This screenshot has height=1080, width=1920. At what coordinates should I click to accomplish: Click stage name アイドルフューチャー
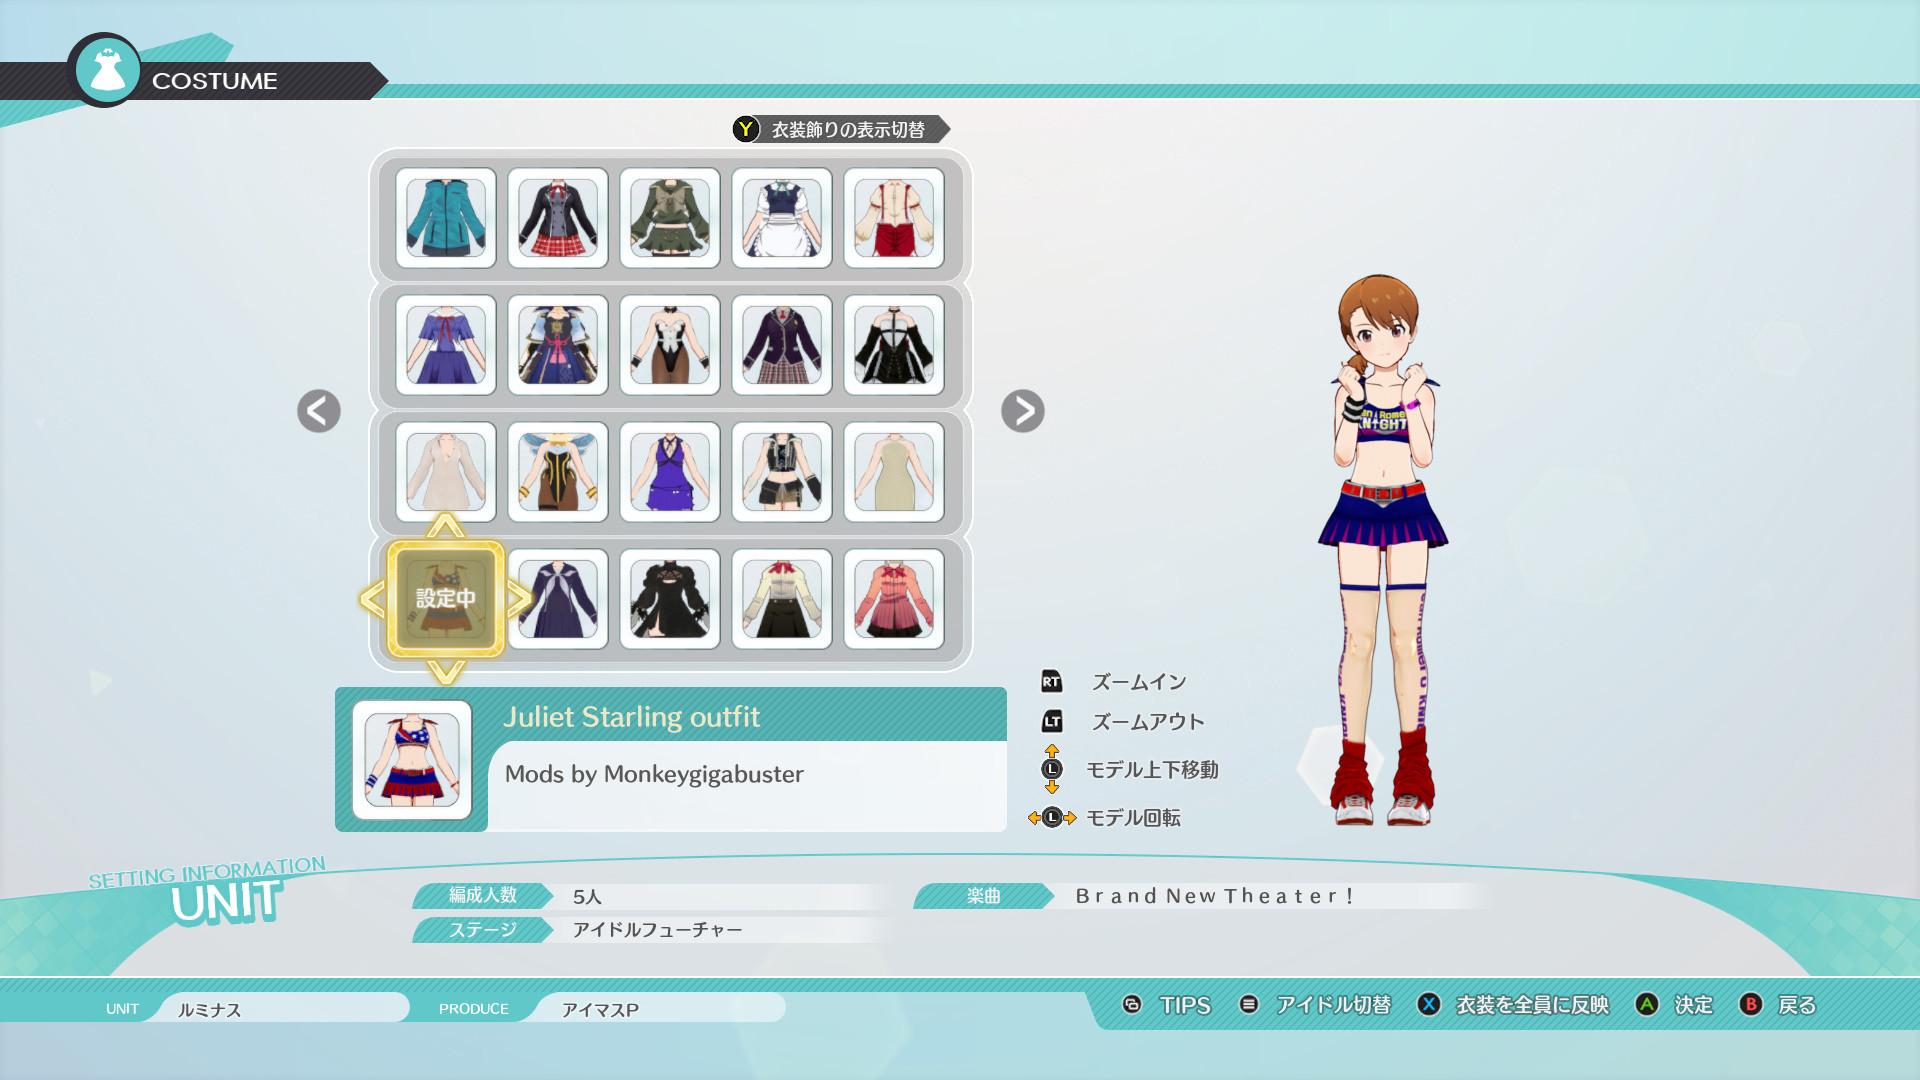[657, 930]
